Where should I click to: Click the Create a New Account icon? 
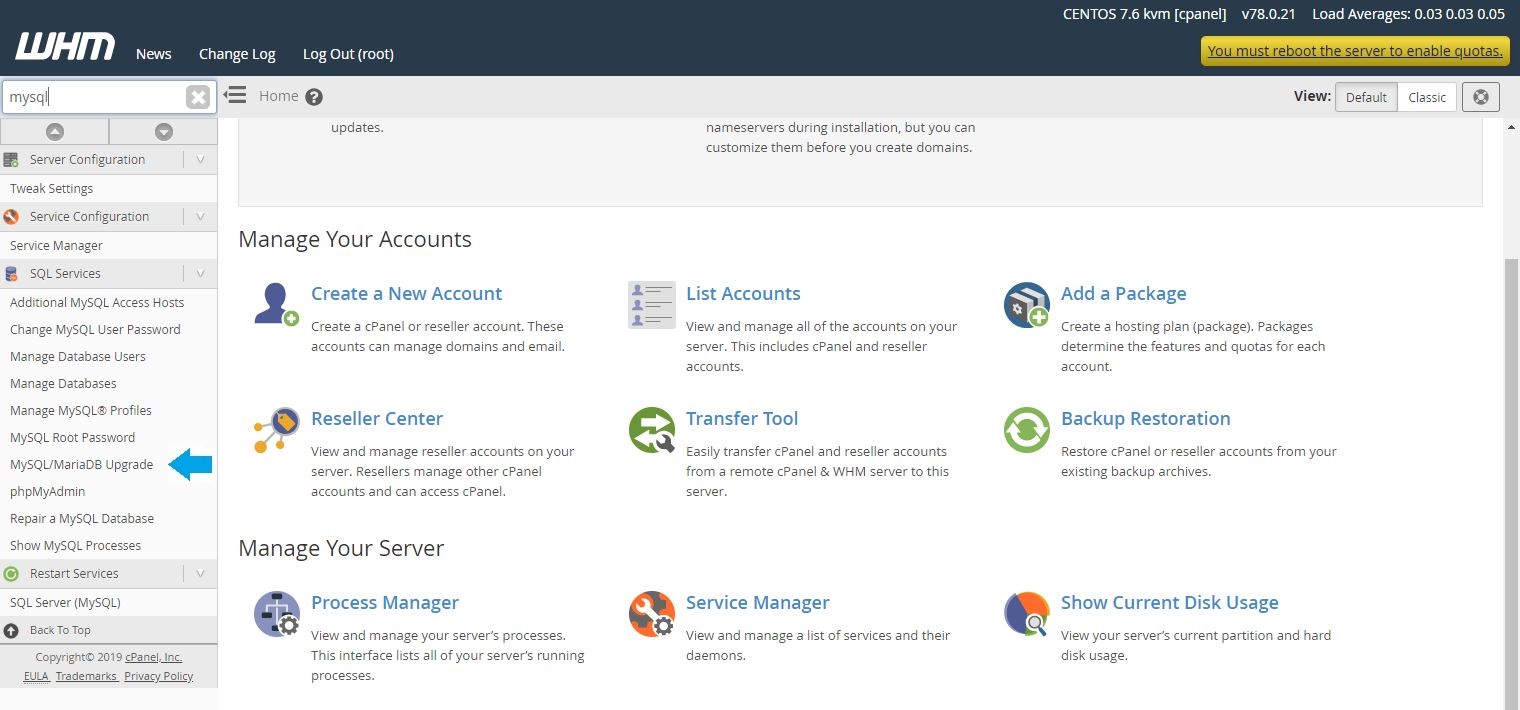[276, 304]
